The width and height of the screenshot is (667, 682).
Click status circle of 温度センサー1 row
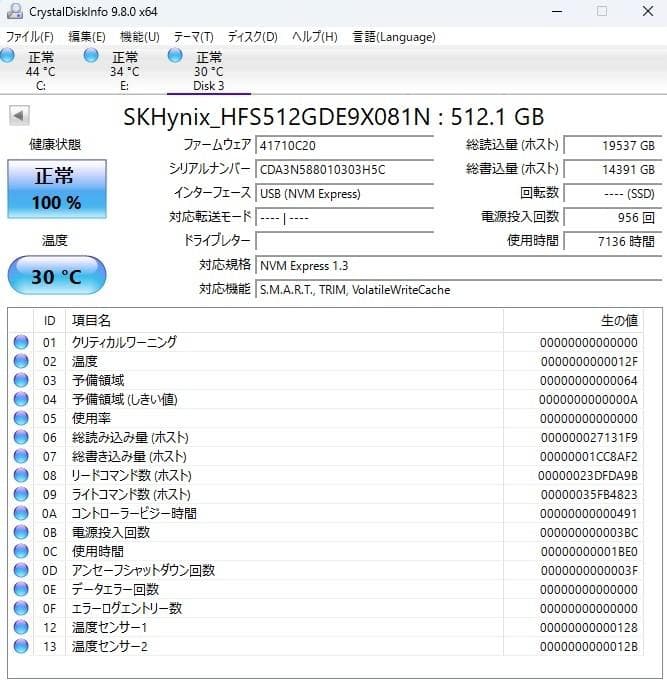coord(21,627)
